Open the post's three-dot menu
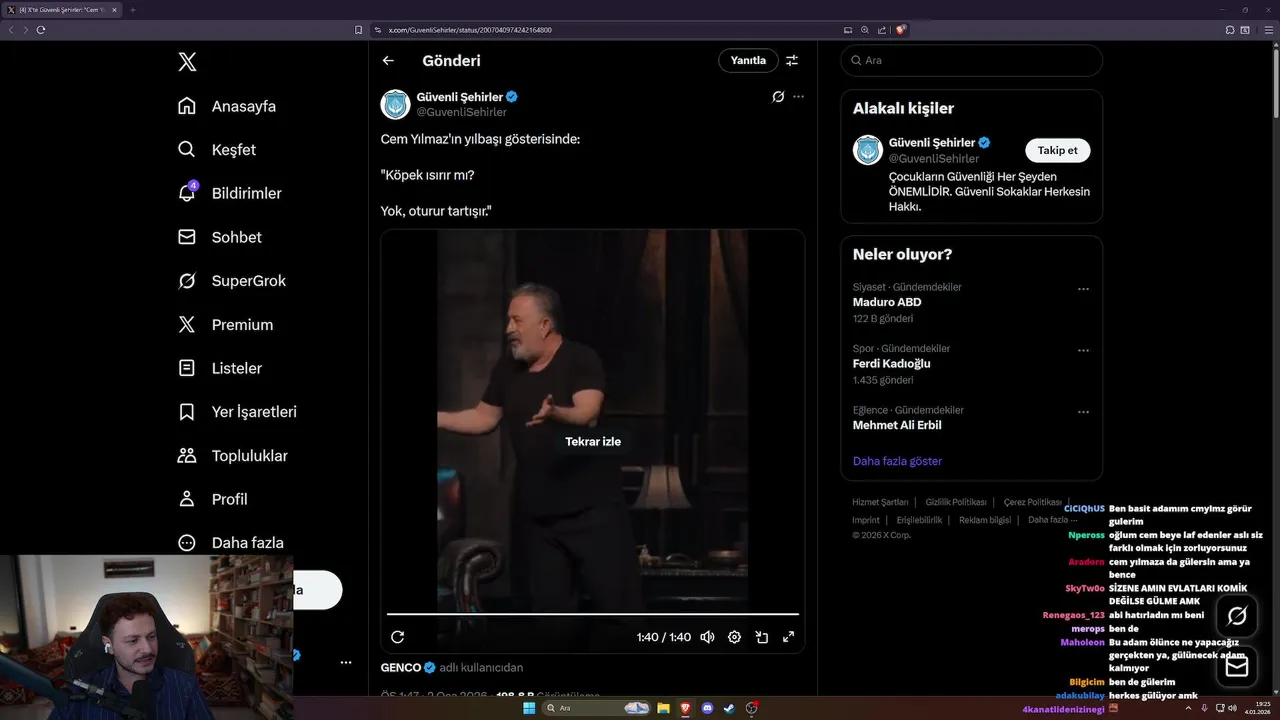The image size is (1280, 720). pyautogui.click(x=798, y=97)
